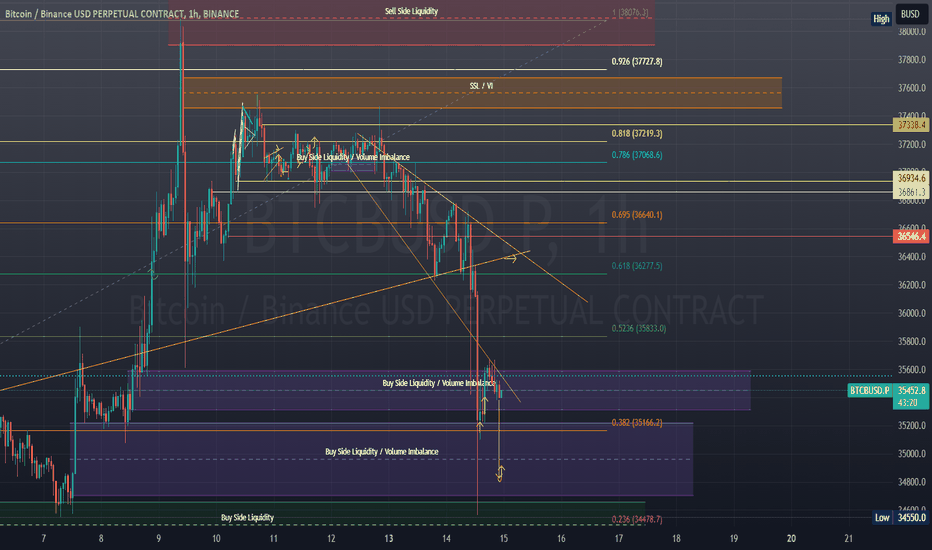Select the 0.618 (36277.5) fib label
932x550 pixels.
637,266
